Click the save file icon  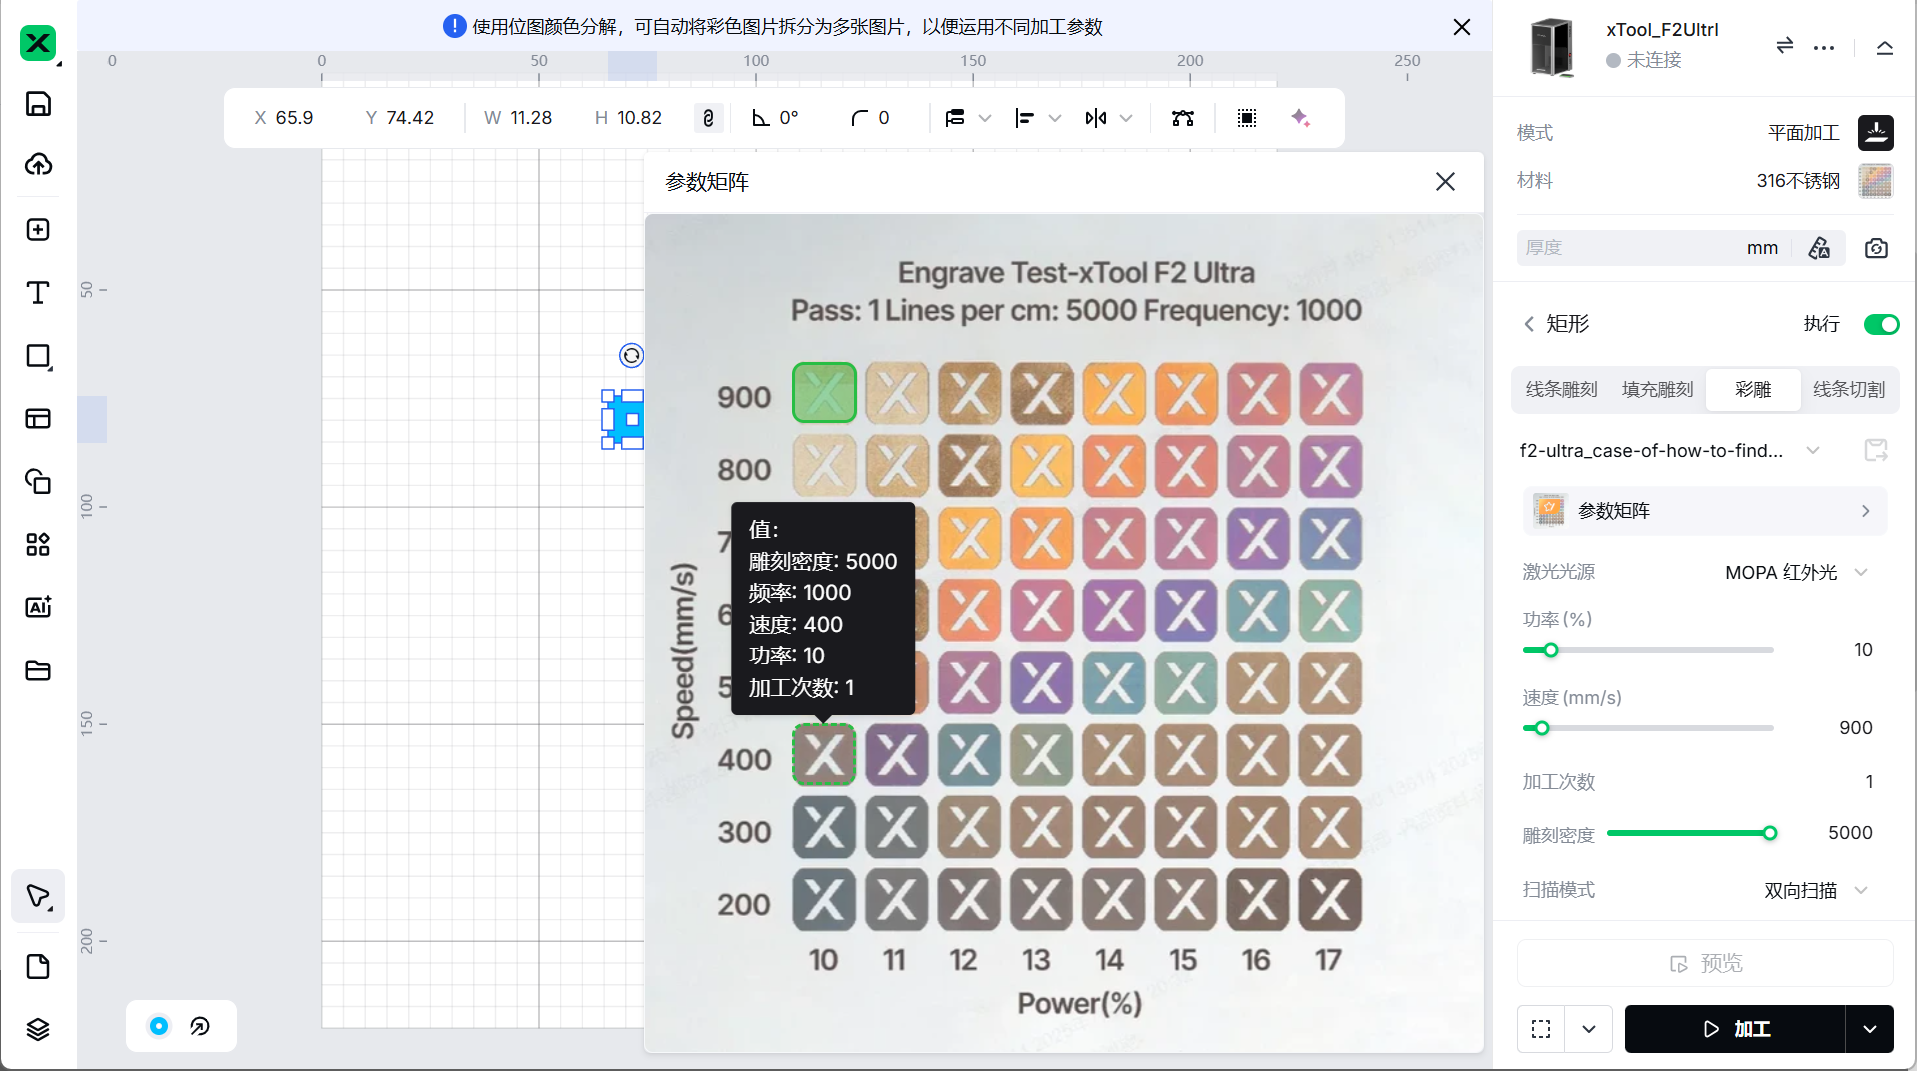(38, 104)
